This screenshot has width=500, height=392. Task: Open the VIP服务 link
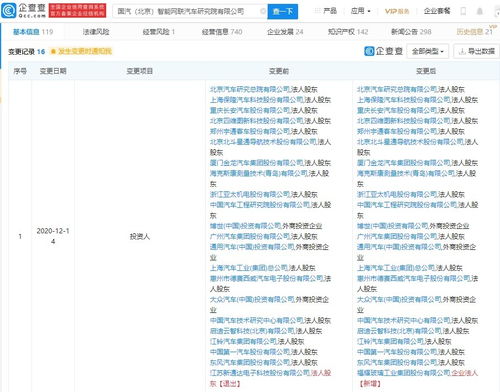(x=397, y=11)
